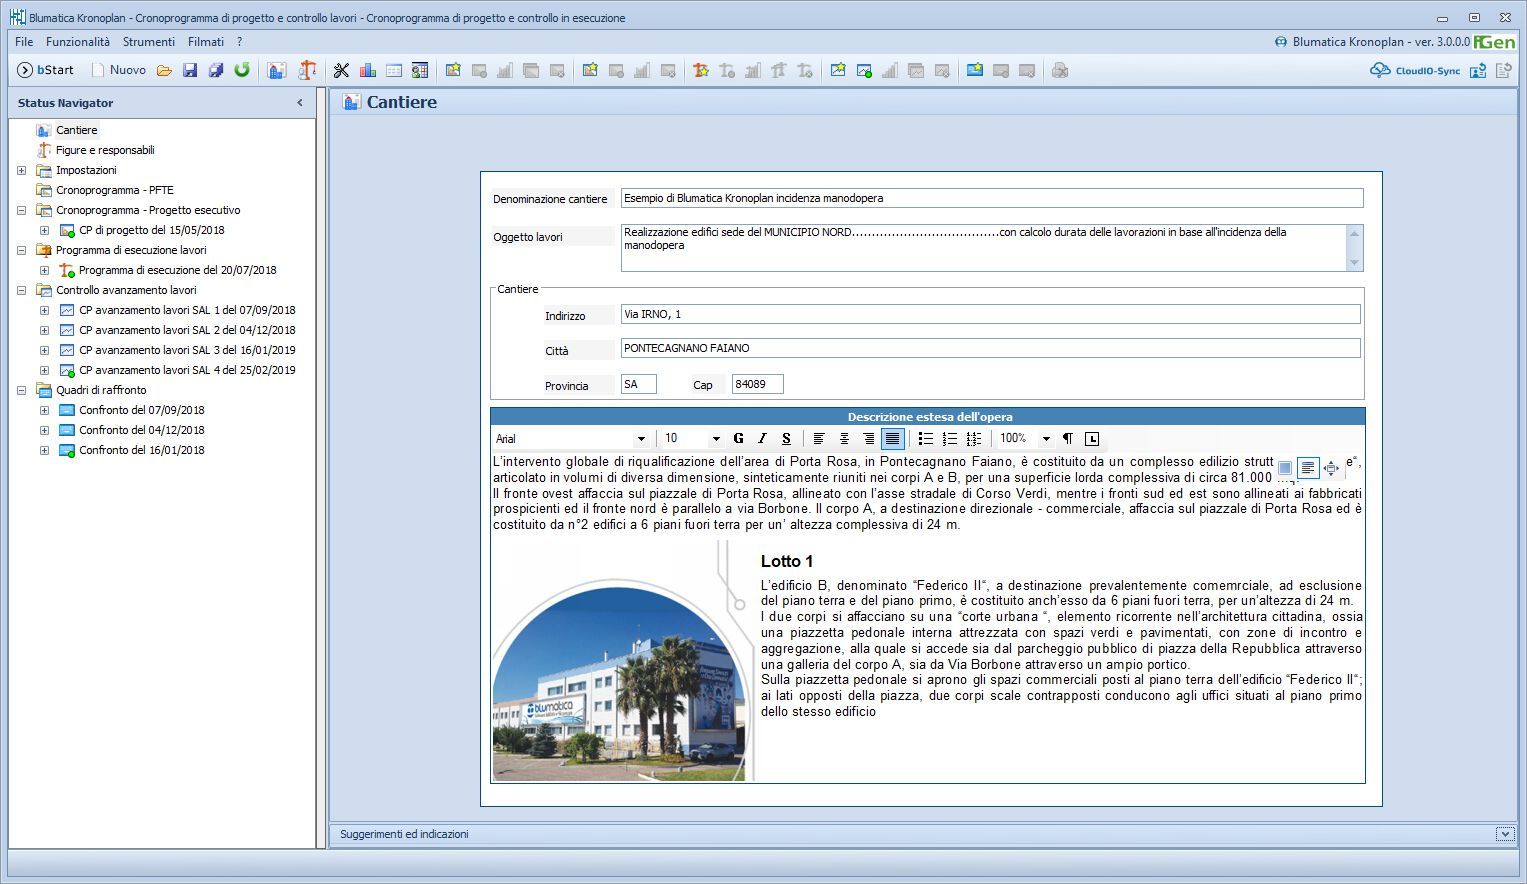Open a file using the folder icon
The image size is (1527, 884).
click(164, 70)
